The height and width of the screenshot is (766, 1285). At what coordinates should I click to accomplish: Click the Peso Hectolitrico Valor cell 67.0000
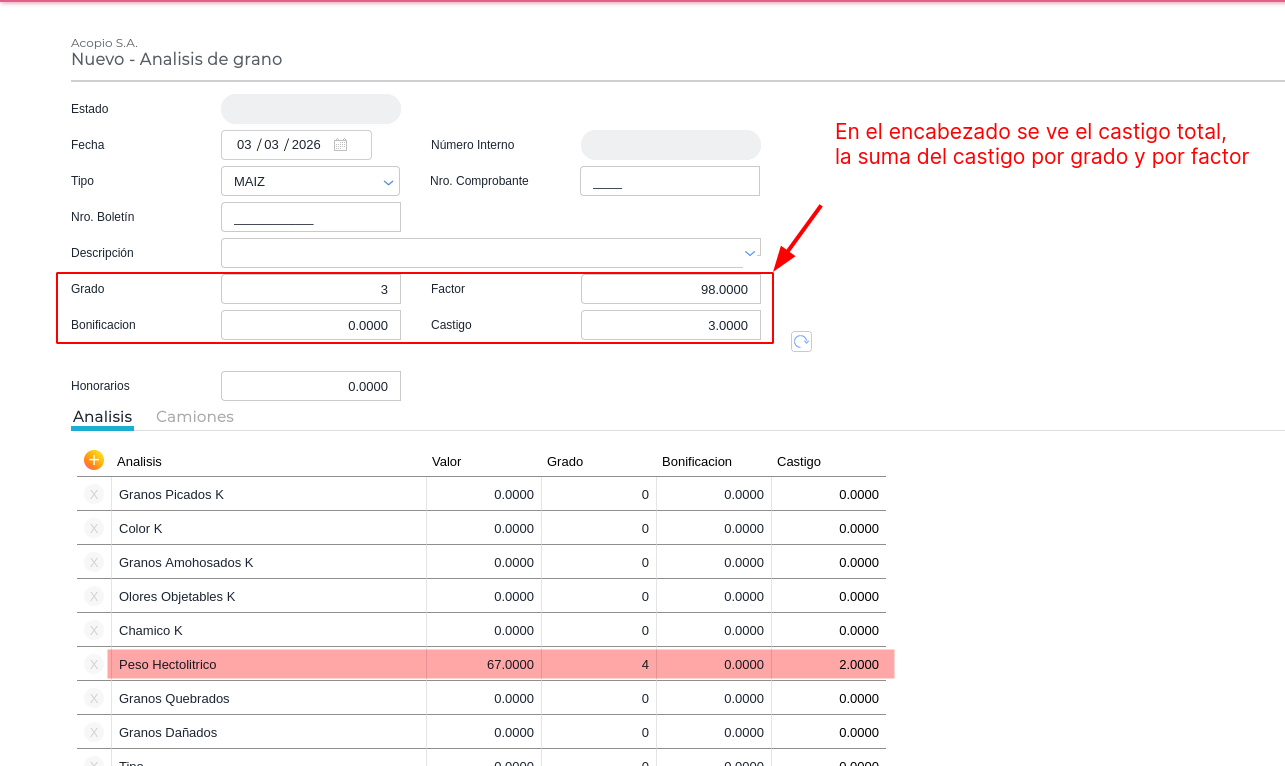pyautogui.click(x=484, y=664)
